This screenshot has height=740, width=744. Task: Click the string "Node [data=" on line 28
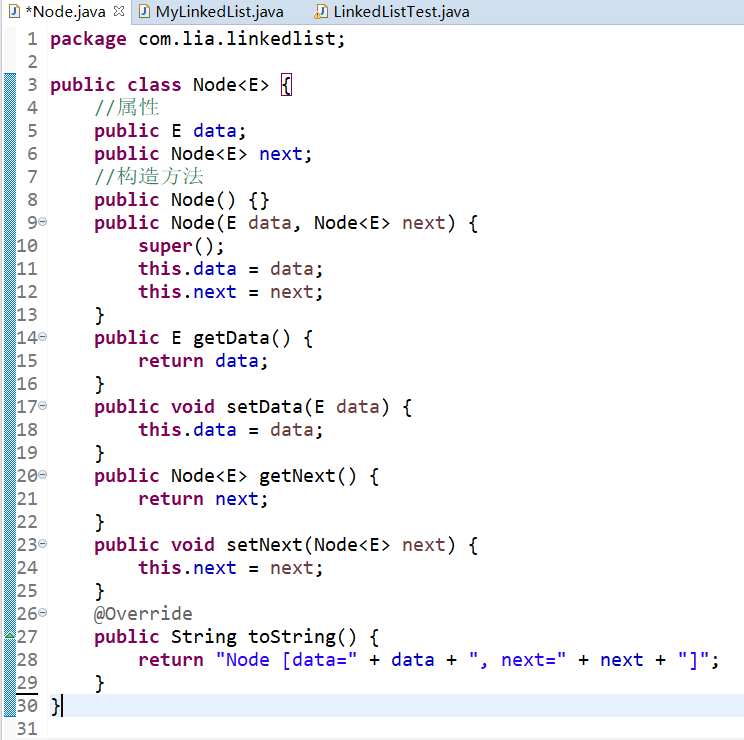click(286, 660)
